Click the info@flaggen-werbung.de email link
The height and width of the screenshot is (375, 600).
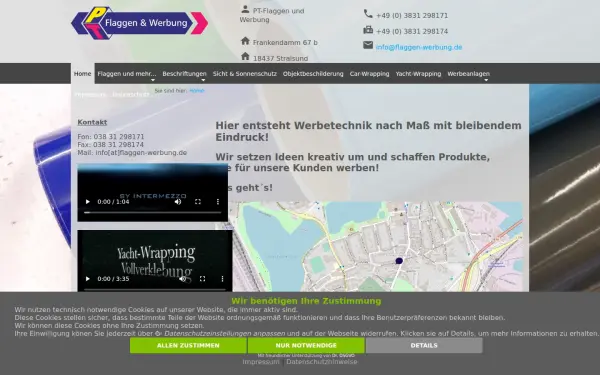pos(419,47)
